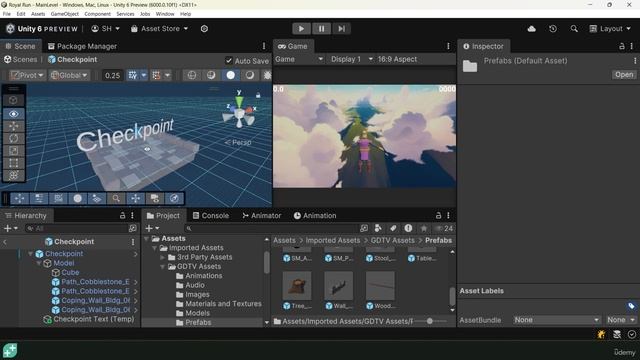The image size is (640, 360).
Task: Select Cube in the Hierarchy
Action: coord(70,272)
